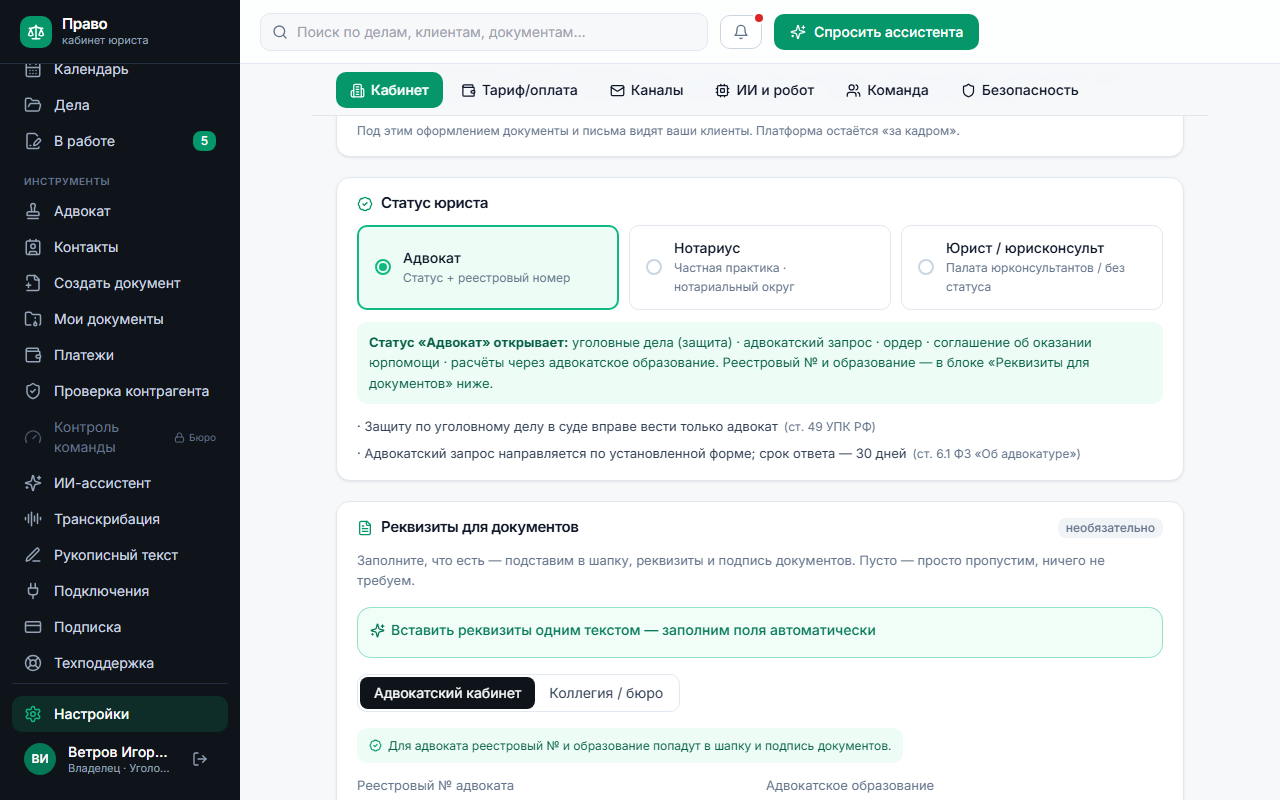Click the Календарь sidebar icon
This screenshot has height=800, width=1280.
click(x=33, y=69)
